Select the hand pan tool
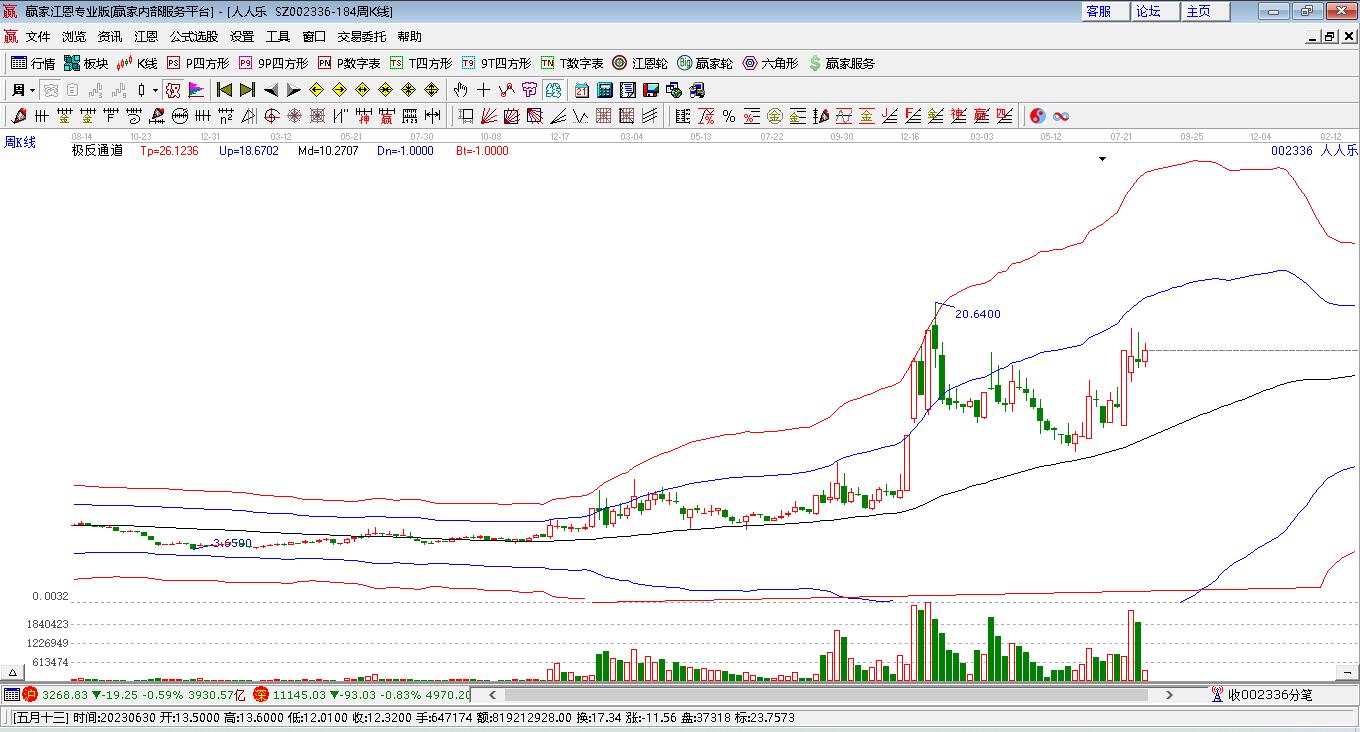Screen dimensions: 1360x732 pyautogui.click(x=461, y=90)
